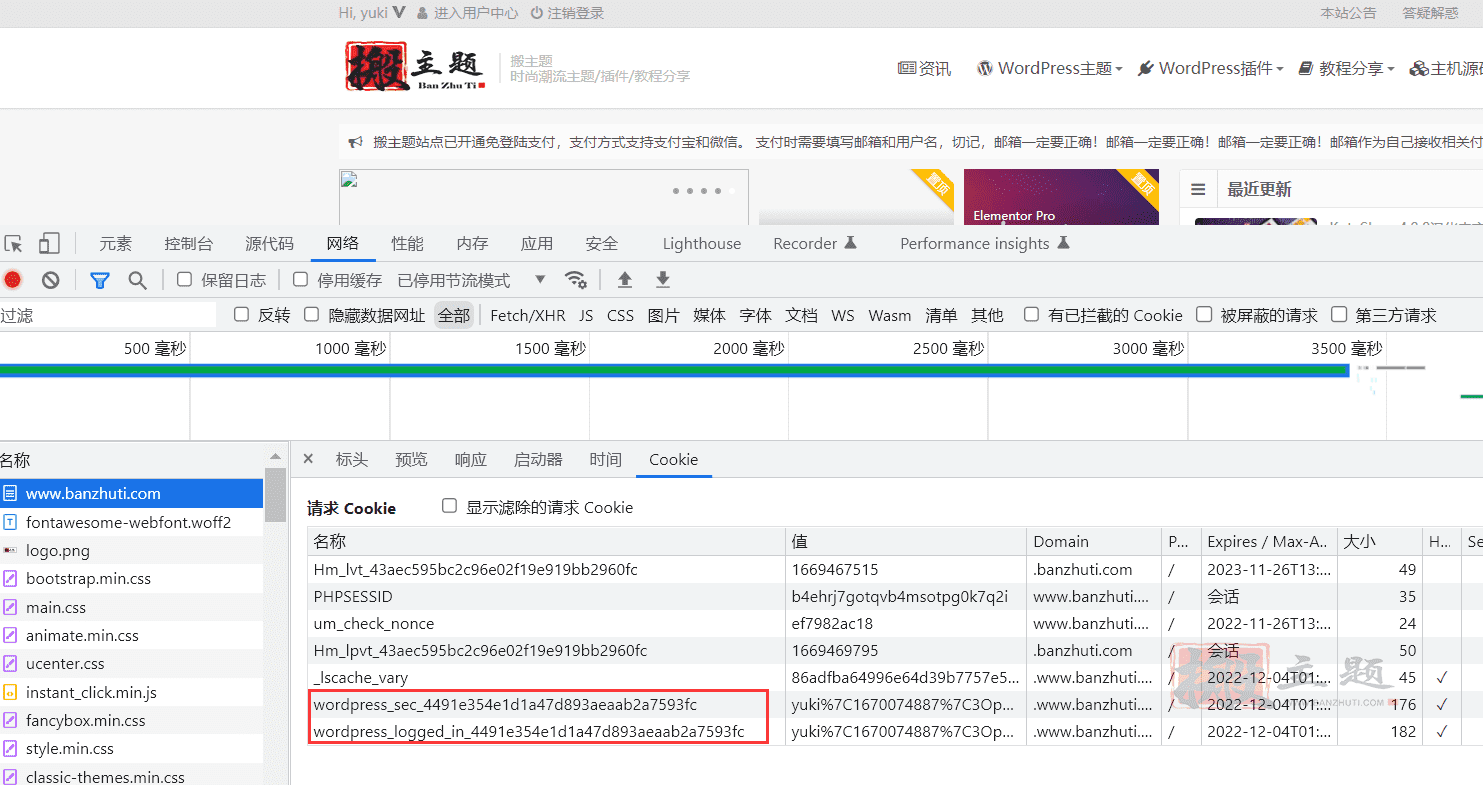The height and width of the screenshot is (785, 1483).
Task: Click the Elementor Pro thumbnail
Action: 1061,197
